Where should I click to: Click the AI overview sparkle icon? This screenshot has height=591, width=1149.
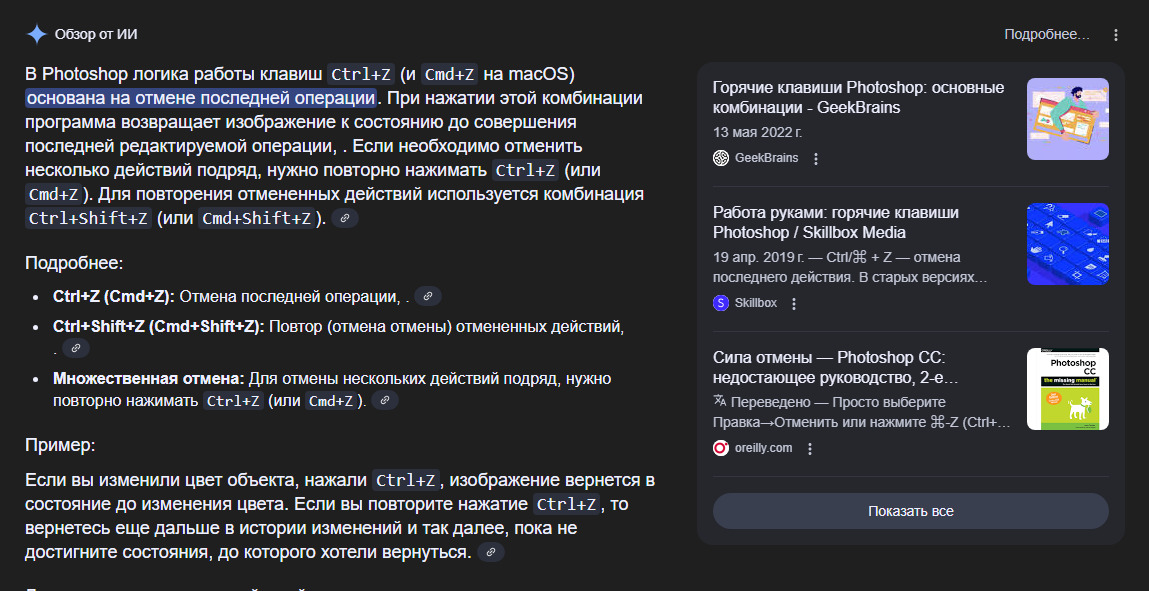[x=36, y=34]
